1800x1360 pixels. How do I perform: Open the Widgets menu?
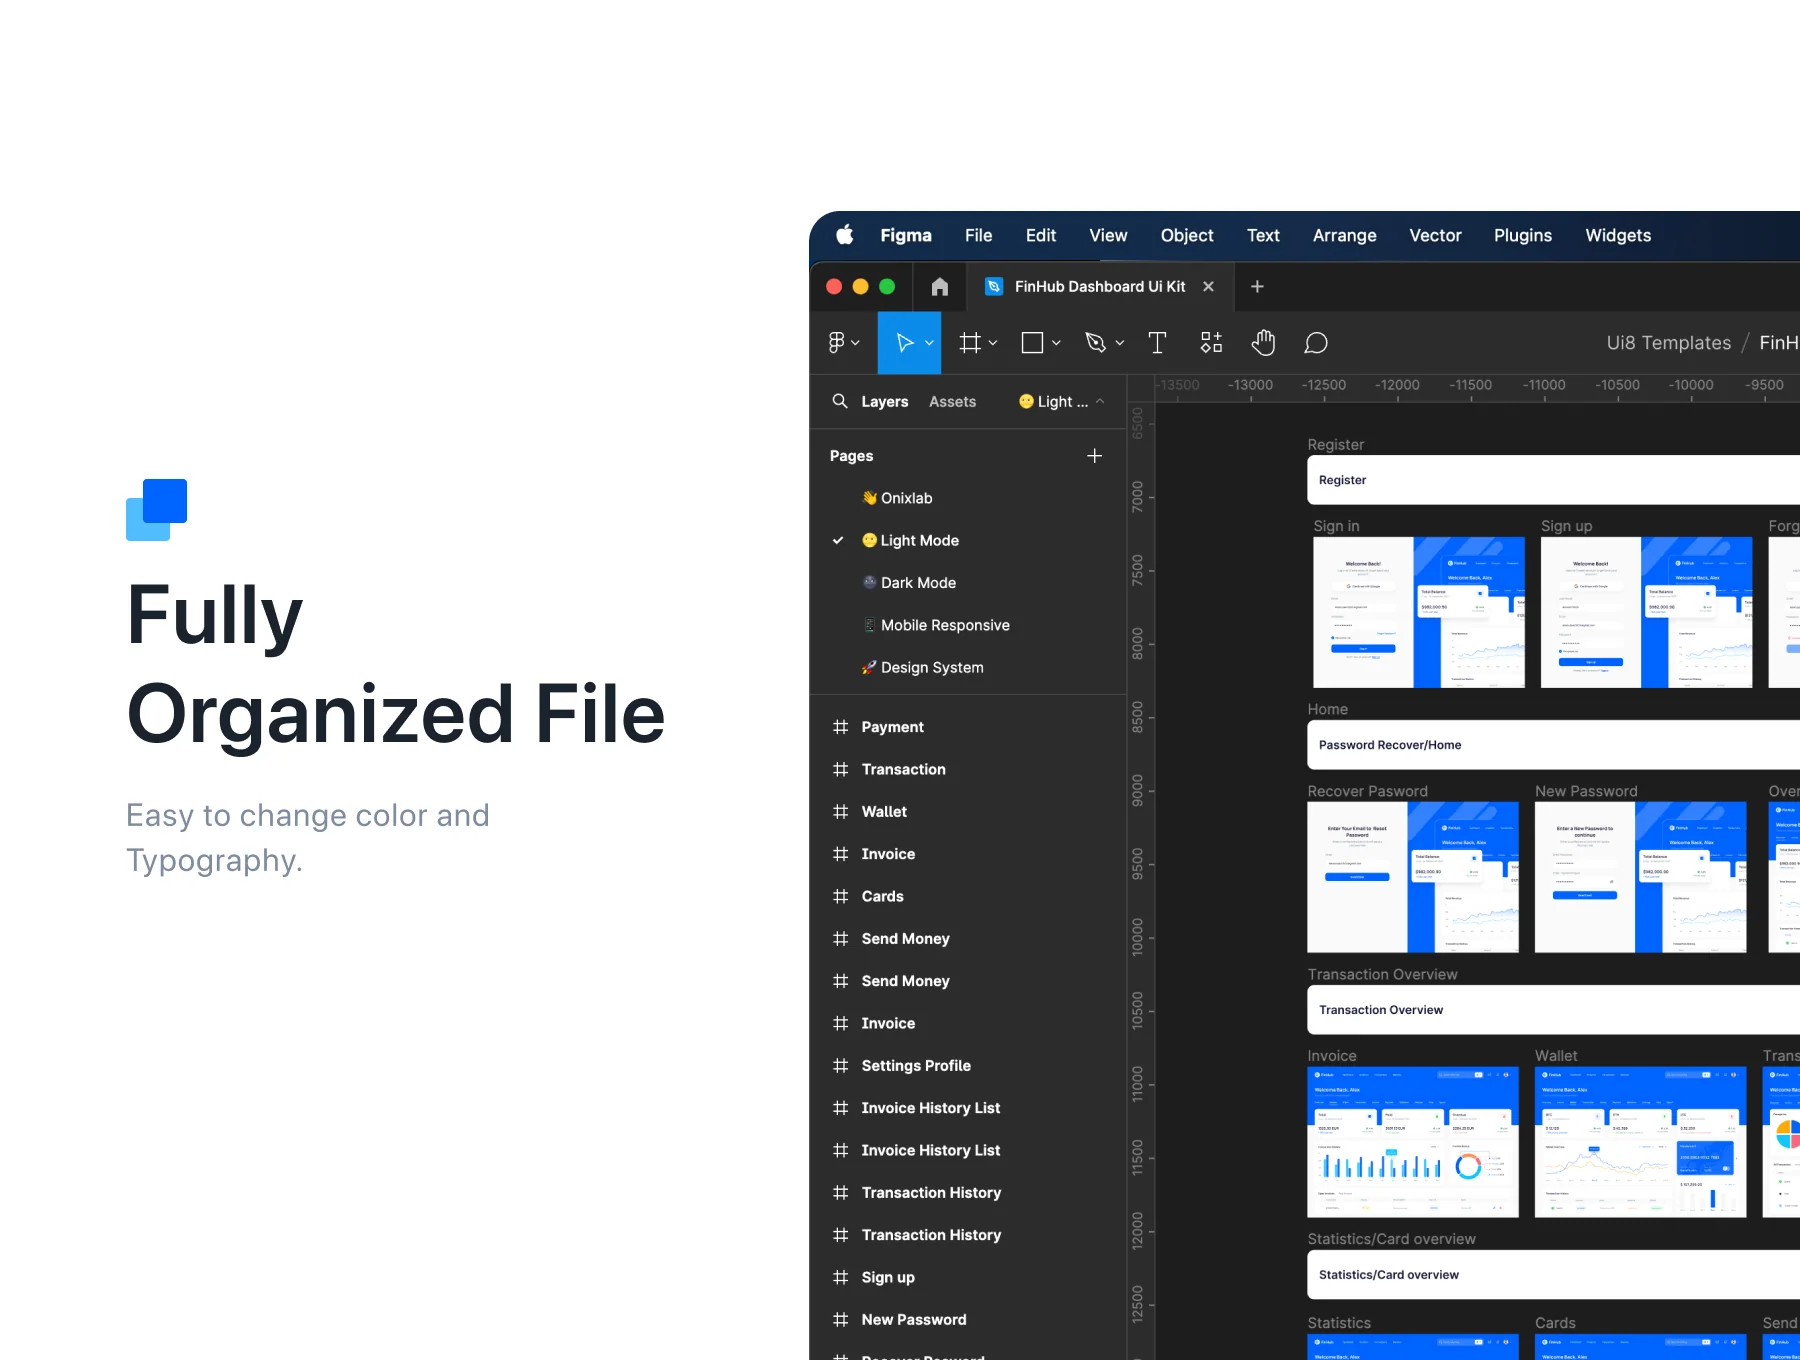[x=1618, y=235]
